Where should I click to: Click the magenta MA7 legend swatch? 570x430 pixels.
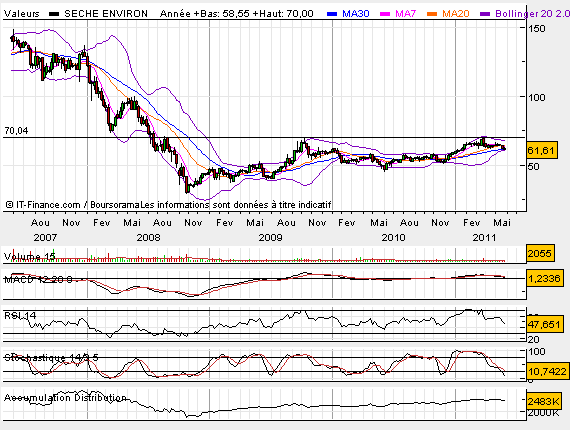pos(385,14)
